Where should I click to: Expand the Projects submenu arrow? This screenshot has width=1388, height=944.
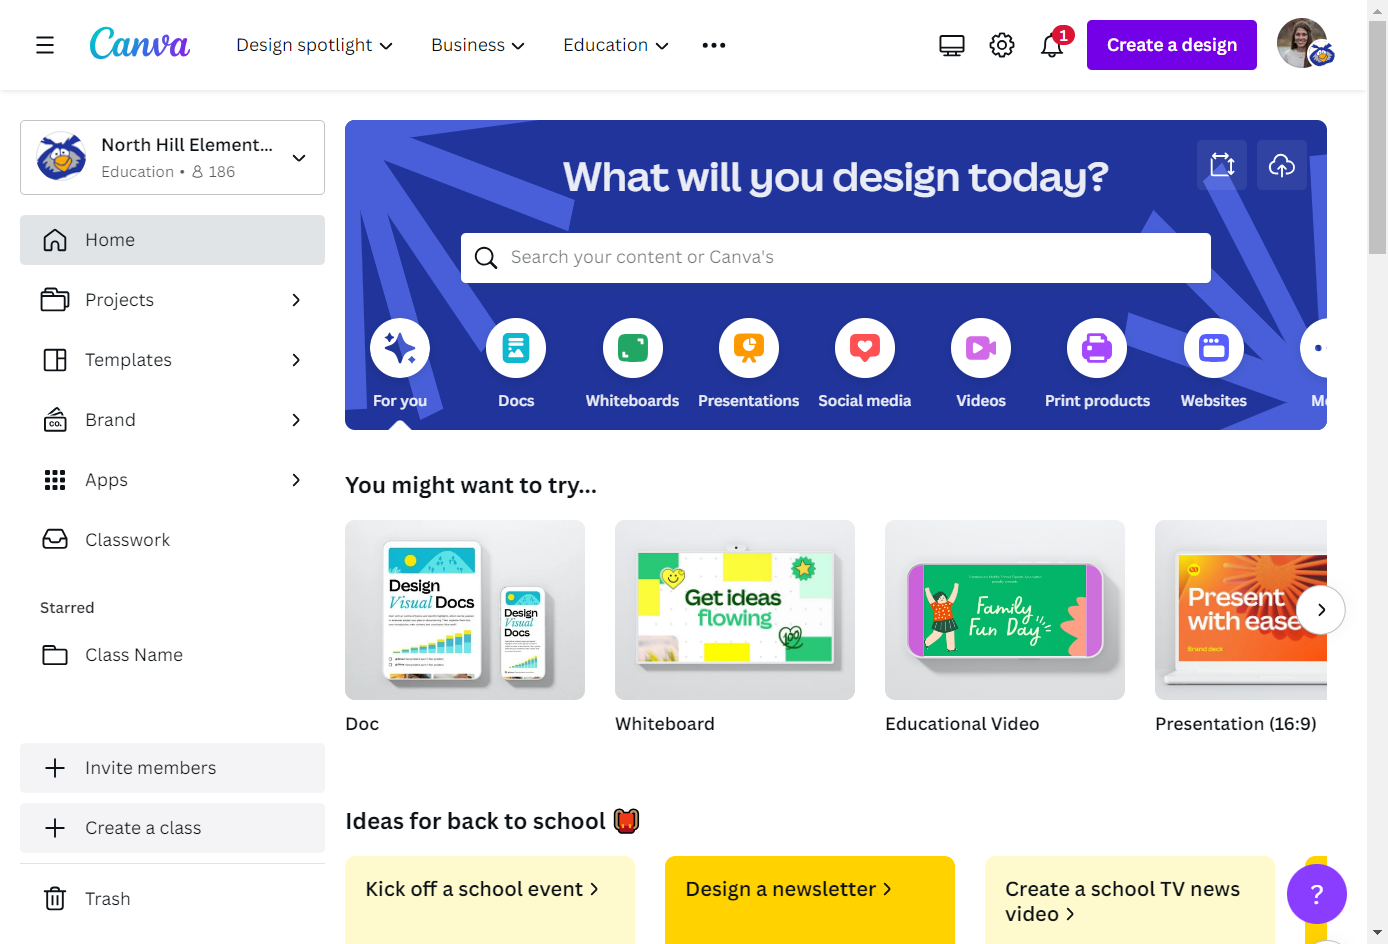pyautogui.click(x=296, y=300)
